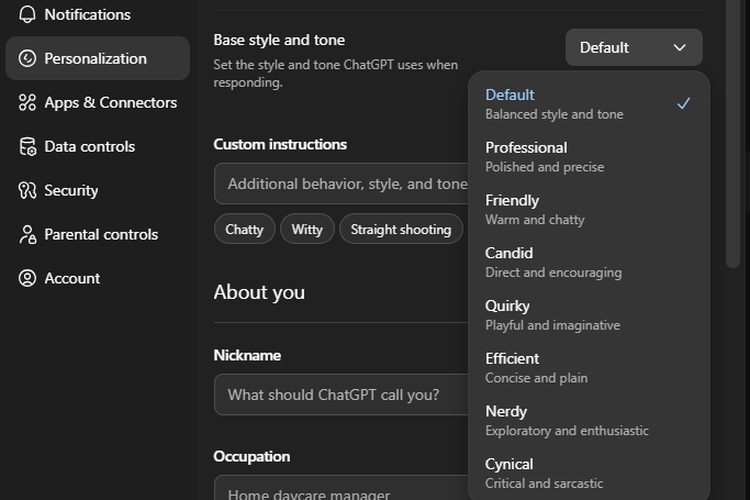Click the Personalization sidebar icon

click(27, 58)
